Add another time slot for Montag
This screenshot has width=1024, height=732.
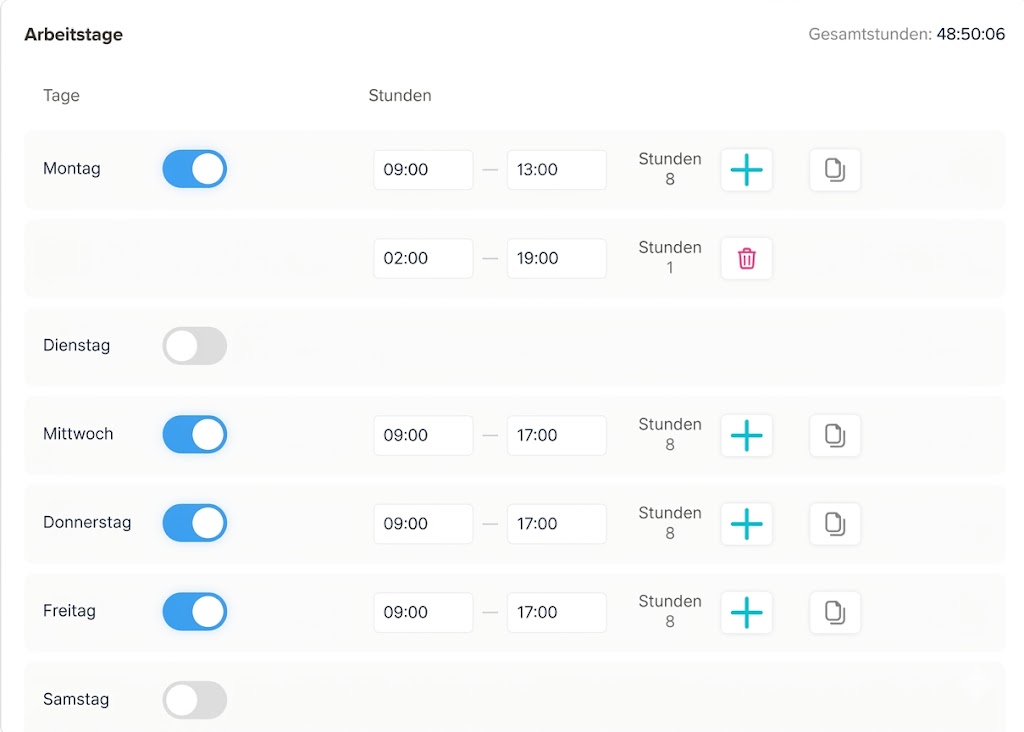coord(746,170)
